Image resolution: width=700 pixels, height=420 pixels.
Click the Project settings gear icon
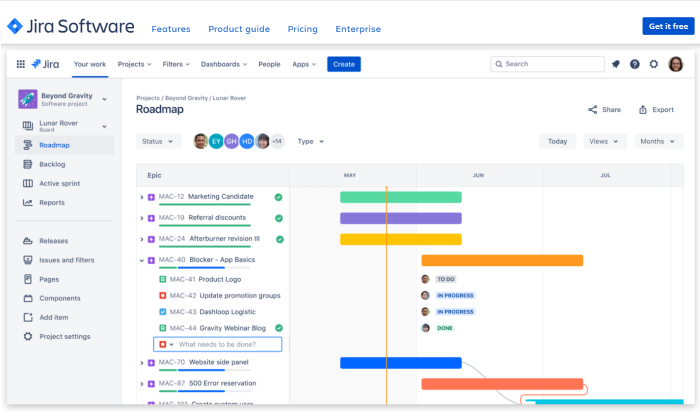(28, 337)
